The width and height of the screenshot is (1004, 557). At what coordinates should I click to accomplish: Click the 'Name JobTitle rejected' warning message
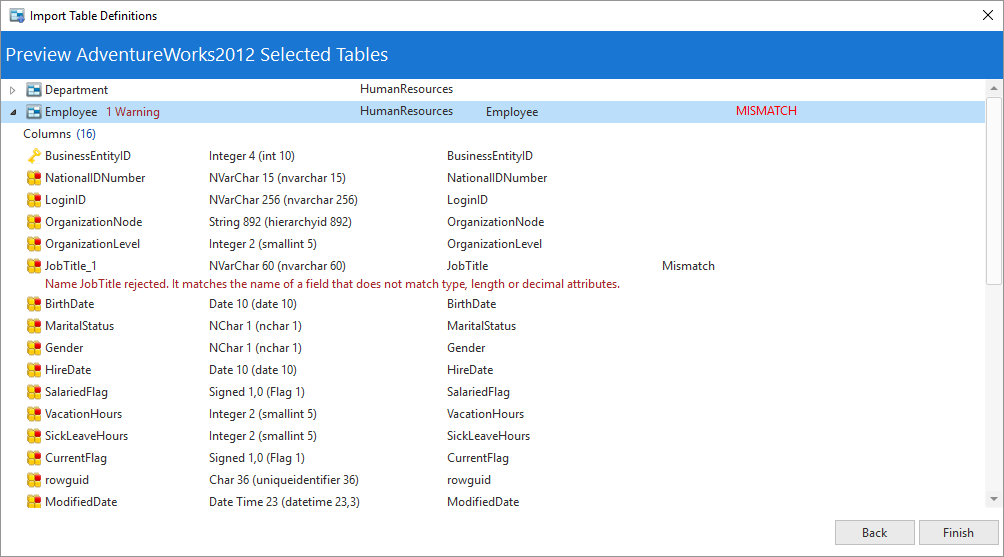(x=332, y=284)
